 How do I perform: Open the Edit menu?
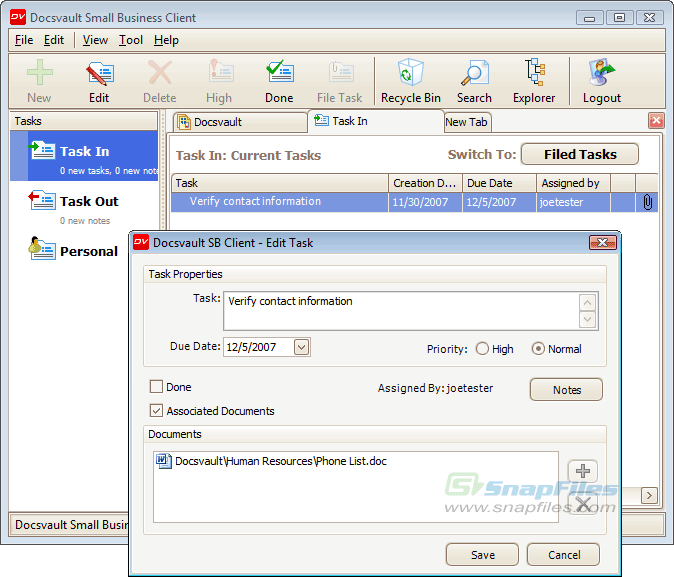point(54,40)
